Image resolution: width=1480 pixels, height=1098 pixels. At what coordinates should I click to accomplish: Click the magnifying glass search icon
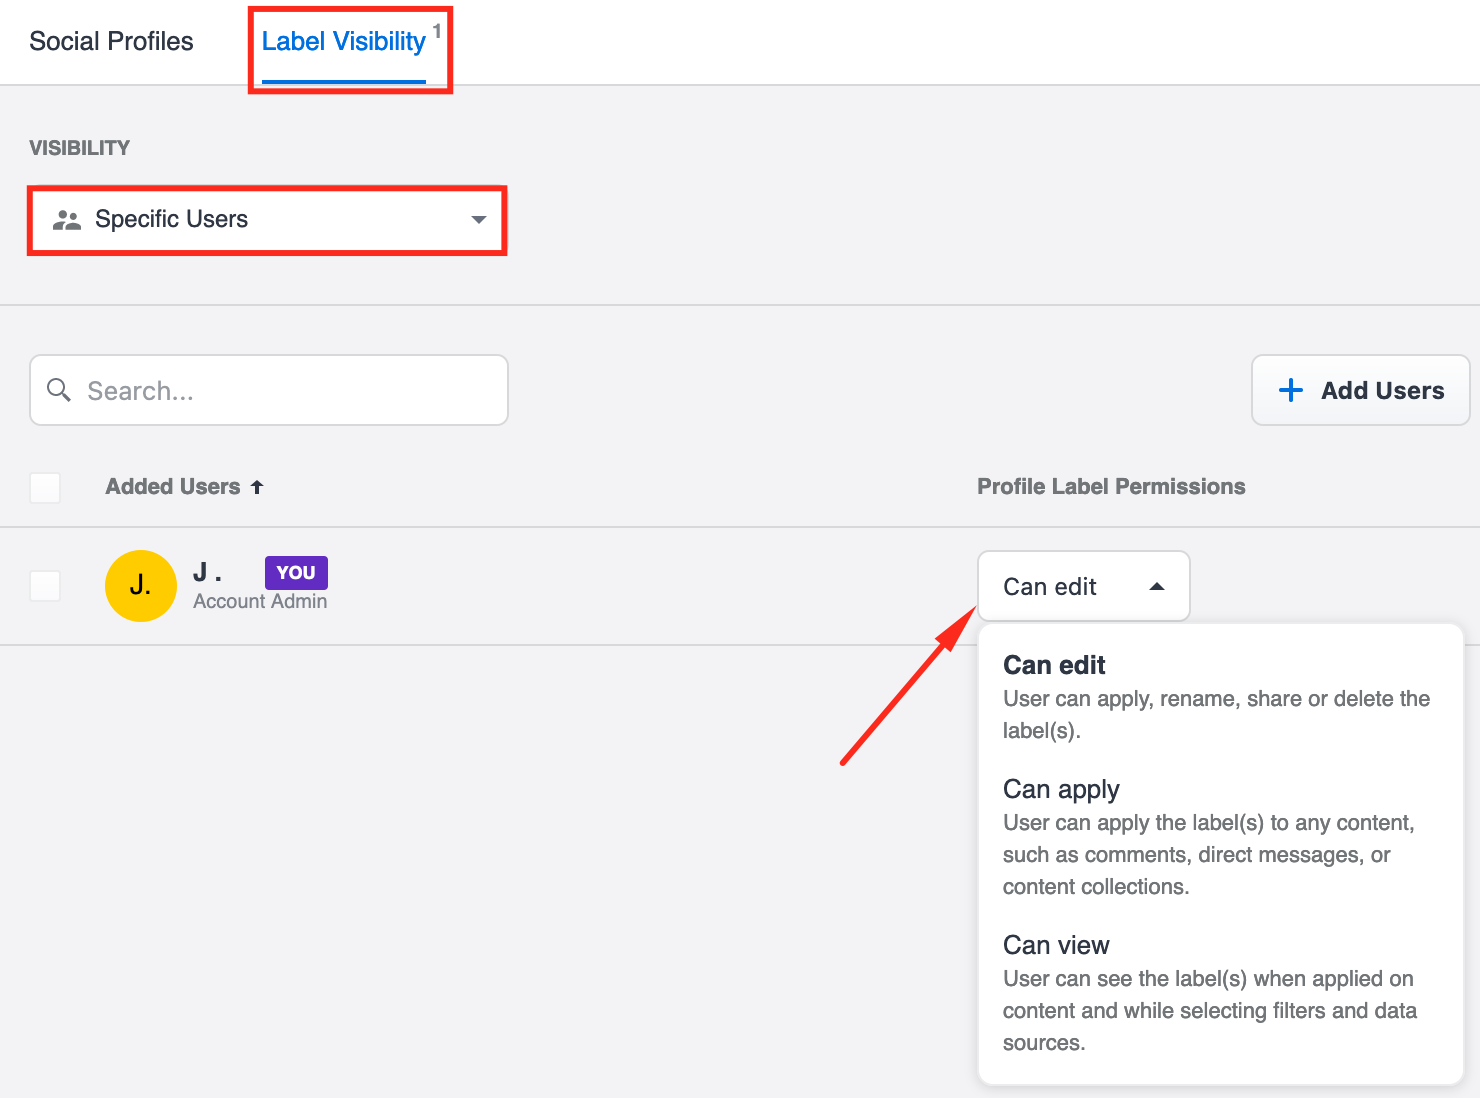[59, 390]
